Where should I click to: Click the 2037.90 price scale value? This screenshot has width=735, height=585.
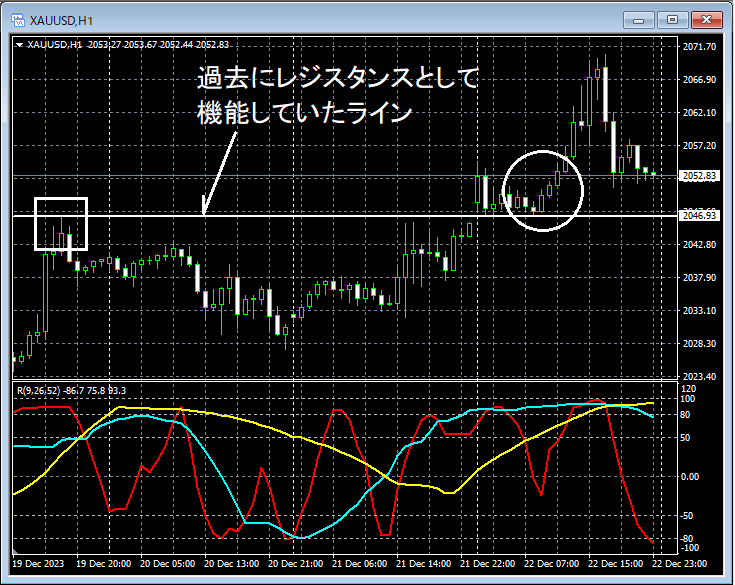pos(699,278)
